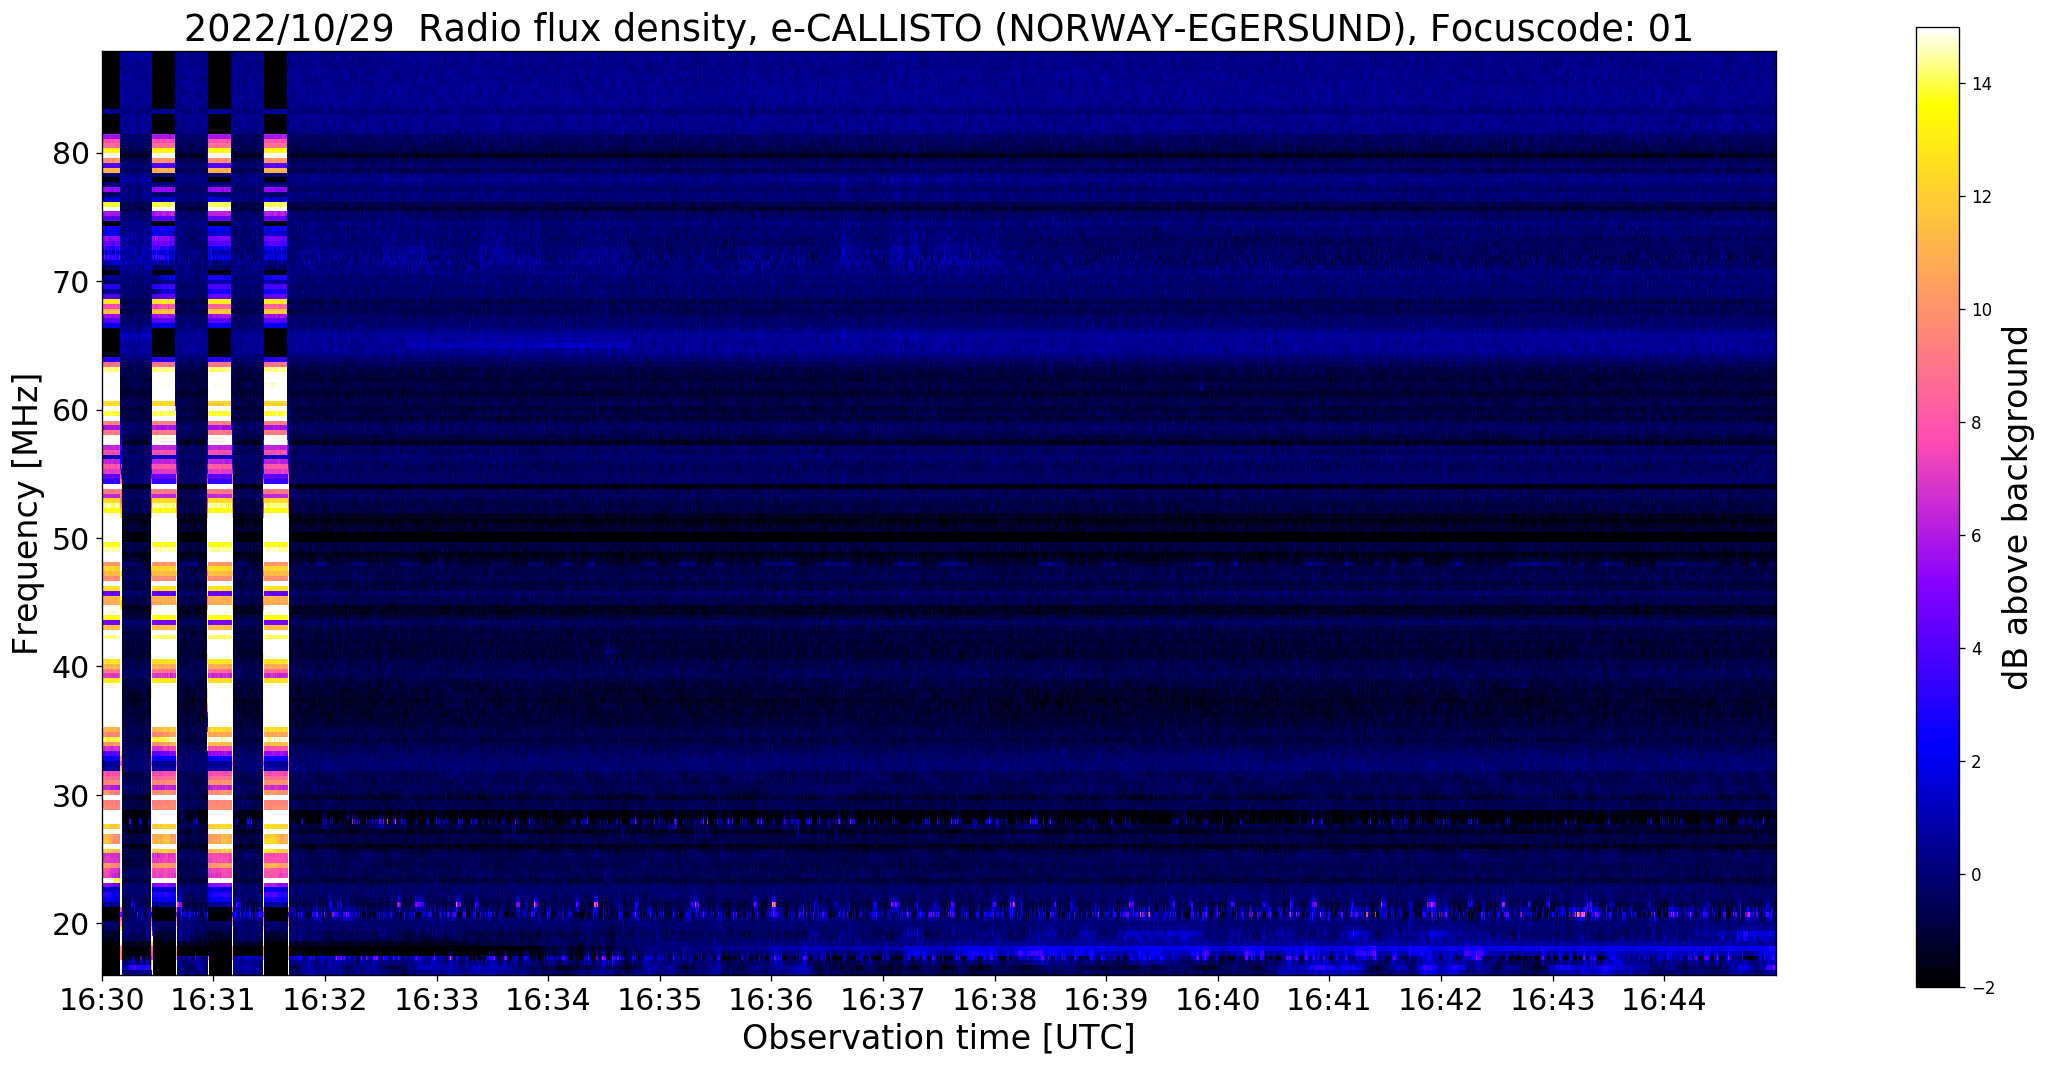The image size is (2047, 1067).
Task: Click the 16:33 time tick label
Action: [x=437, y=999]
